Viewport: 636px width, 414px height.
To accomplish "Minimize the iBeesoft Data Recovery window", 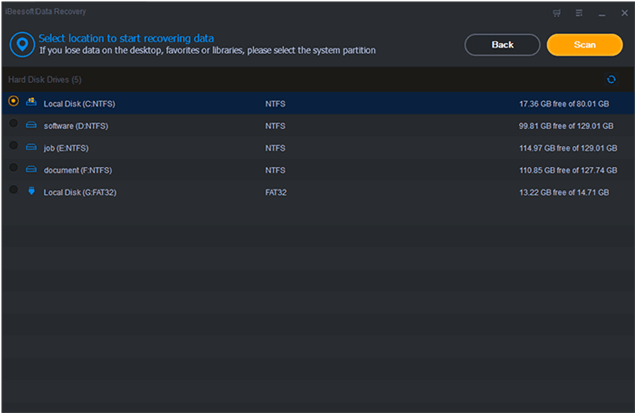I will [602, 13].
